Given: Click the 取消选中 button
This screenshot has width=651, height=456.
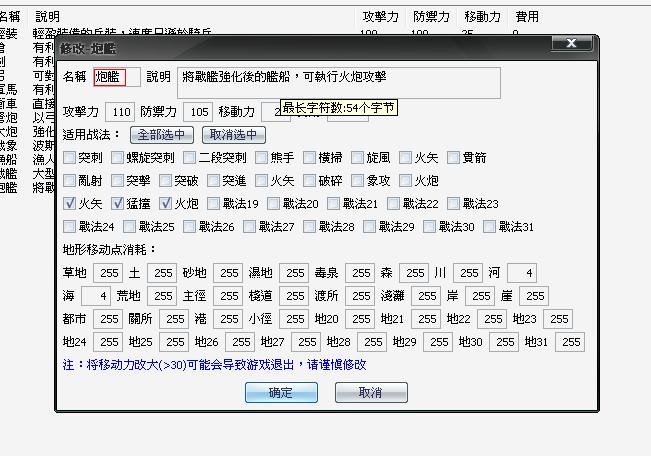Looking at the screenshot, I should (x=233, y=135).
